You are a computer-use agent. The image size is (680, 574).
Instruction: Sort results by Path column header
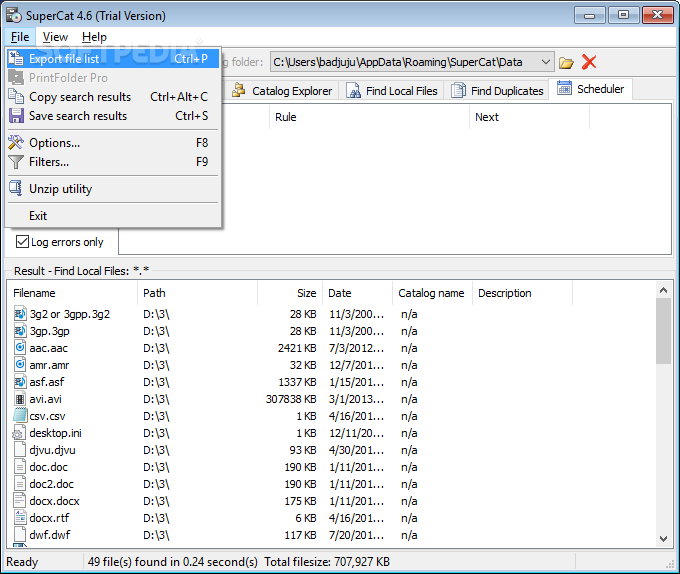coord(197,293)
